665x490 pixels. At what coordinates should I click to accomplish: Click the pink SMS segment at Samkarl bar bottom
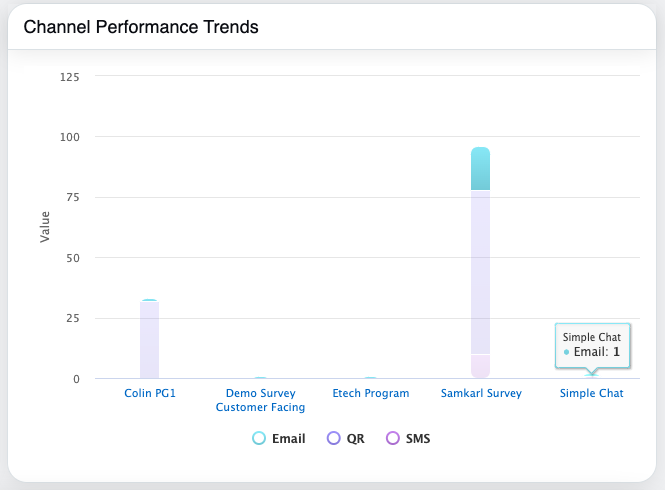point(480,366)
